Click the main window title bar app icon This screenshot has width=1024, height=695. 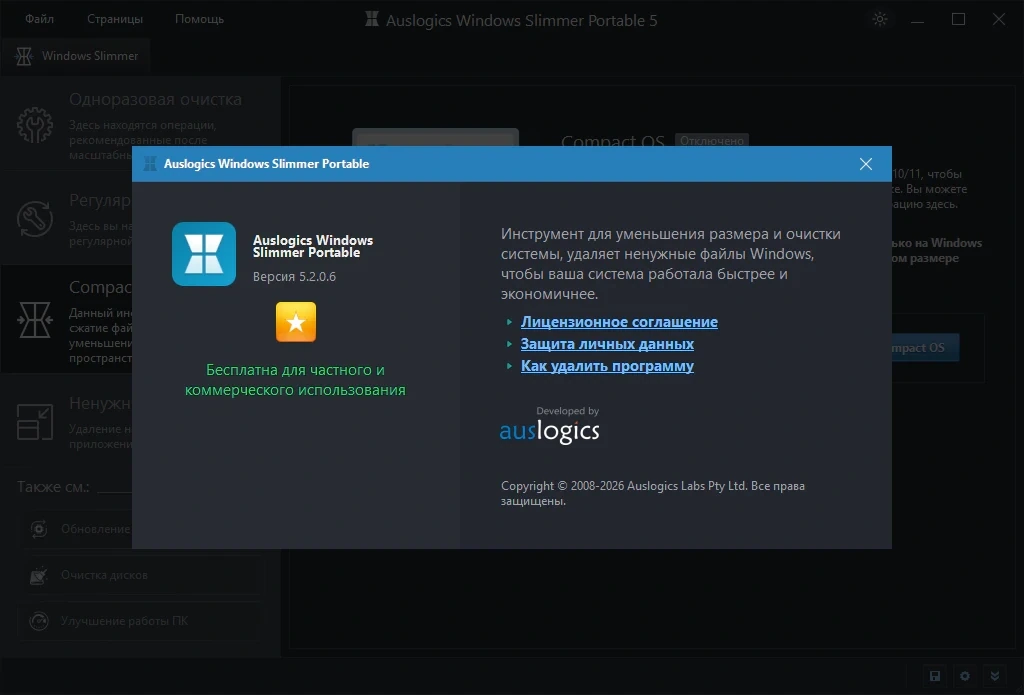pos(372,20)
